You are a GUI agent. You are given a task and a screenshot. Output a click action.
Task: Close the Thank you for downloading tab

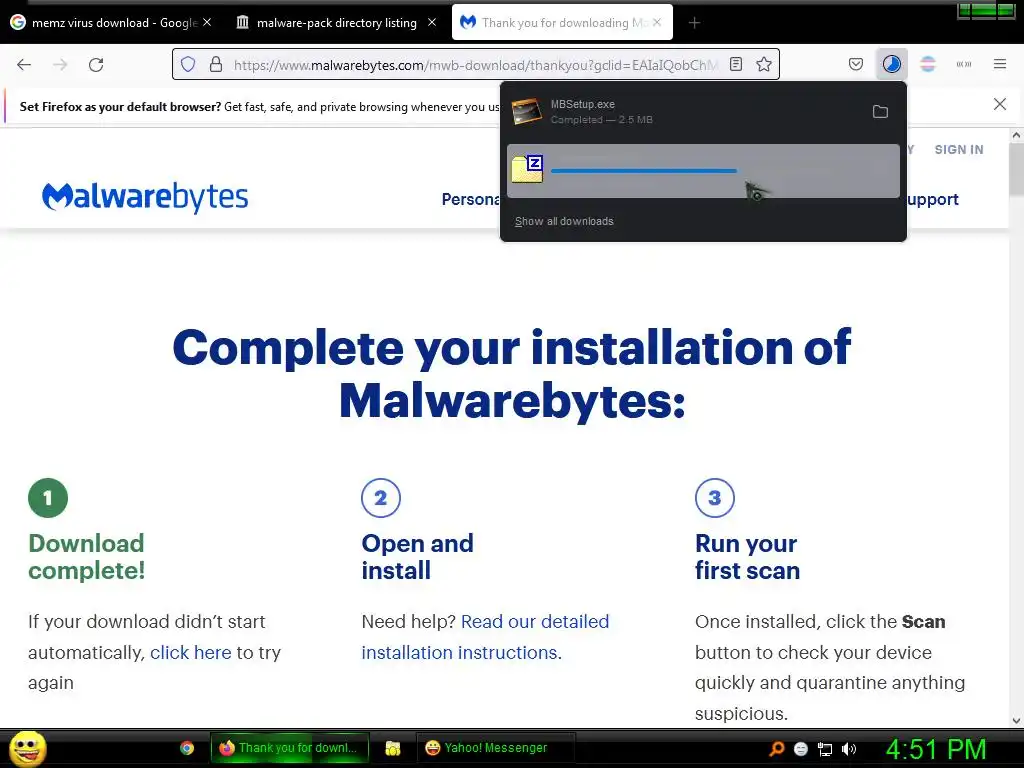tap(657, 23)
